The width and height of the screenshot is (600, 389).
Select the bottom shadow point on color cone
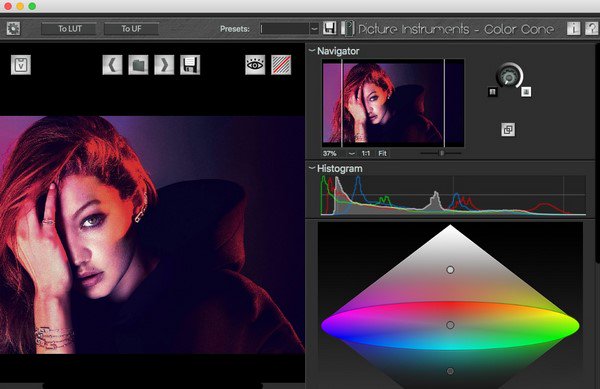pos(450,371)
